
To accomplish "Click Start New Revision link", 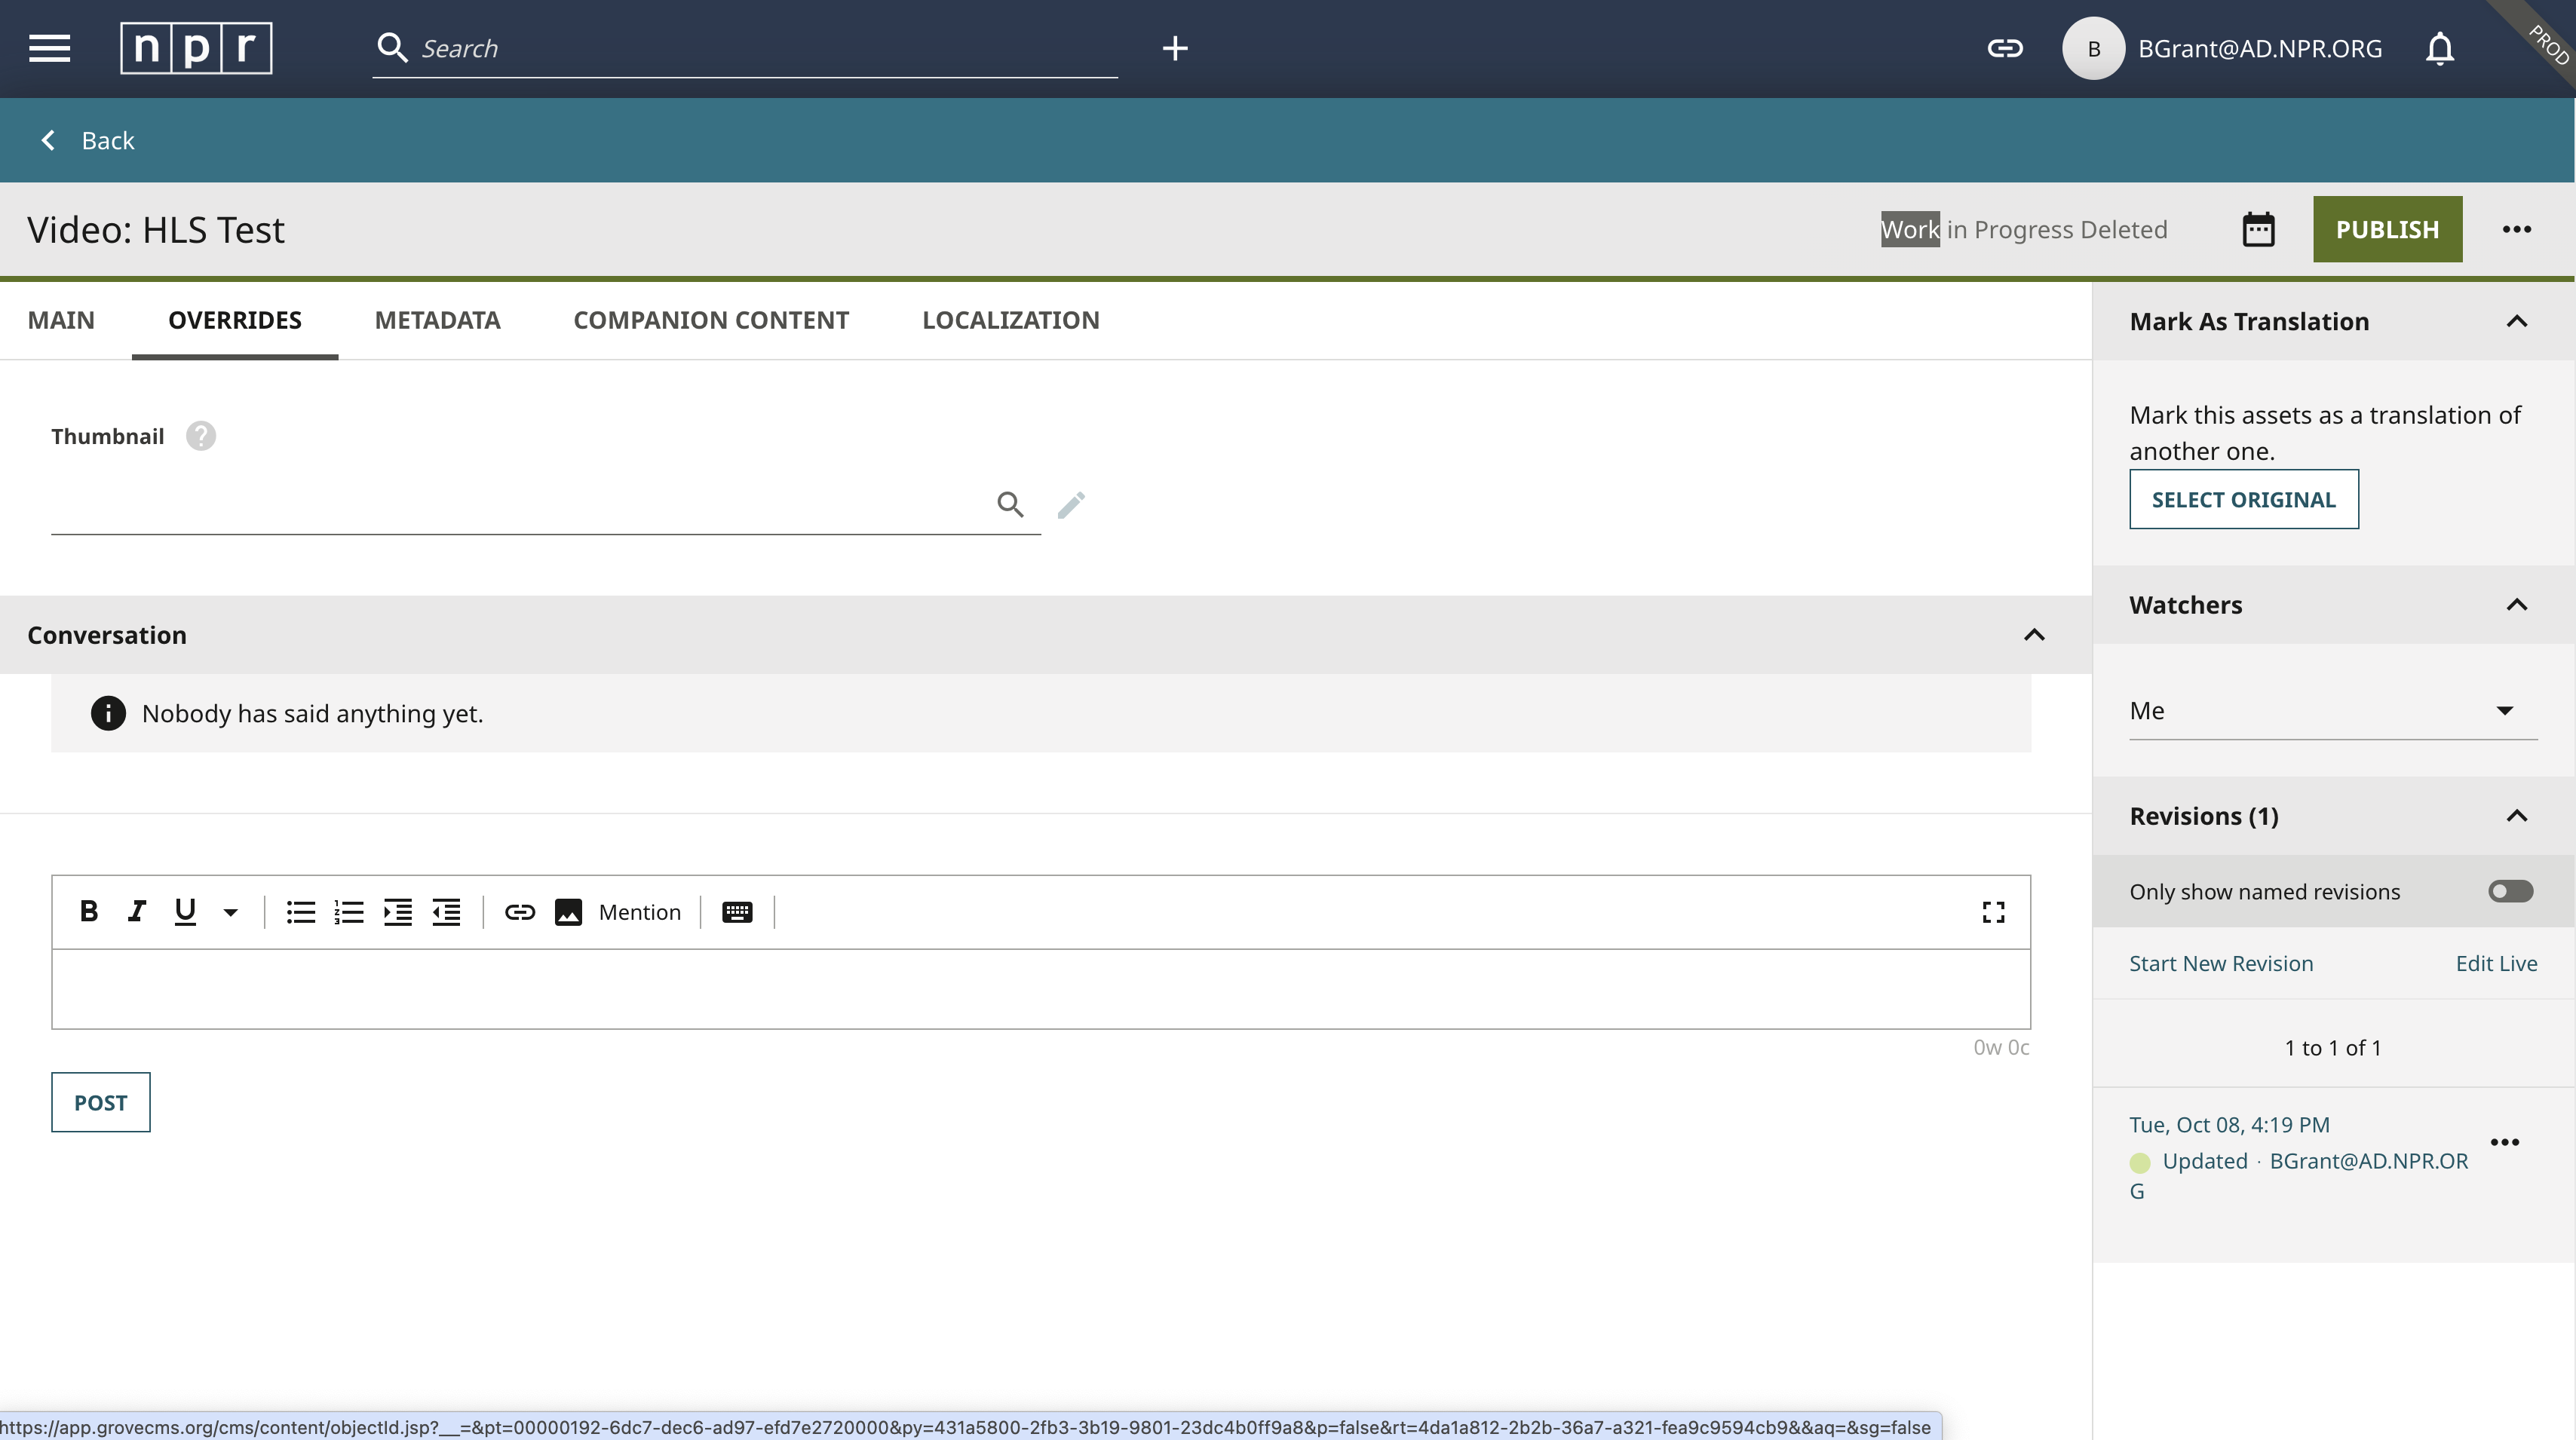I will (2220, 963).
